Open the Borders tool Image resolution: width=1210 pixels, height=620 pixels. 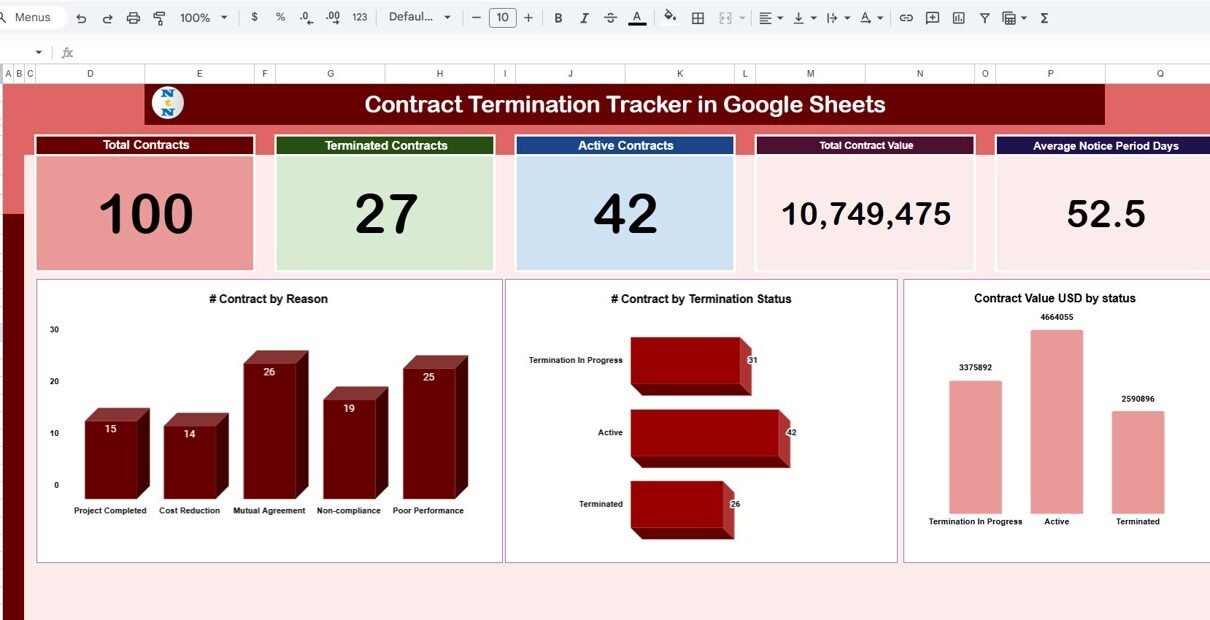(698, 18)
